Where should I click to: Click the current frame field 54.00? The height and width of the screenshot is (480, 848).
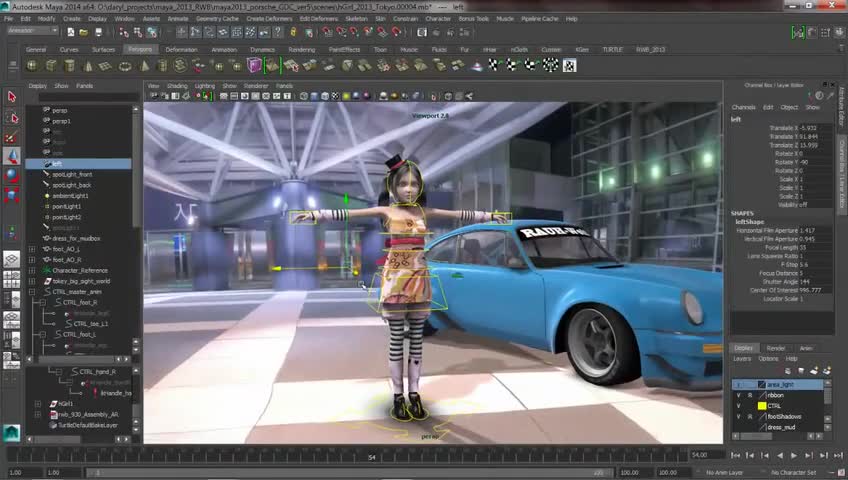point(707,456)
